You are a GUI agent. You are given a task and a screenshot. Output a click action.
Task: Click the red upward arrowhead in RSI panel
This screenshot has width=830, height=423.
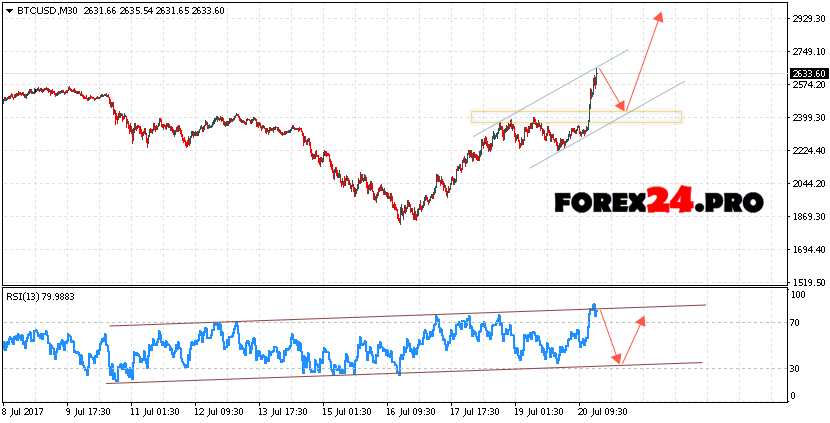pos(642,320)
